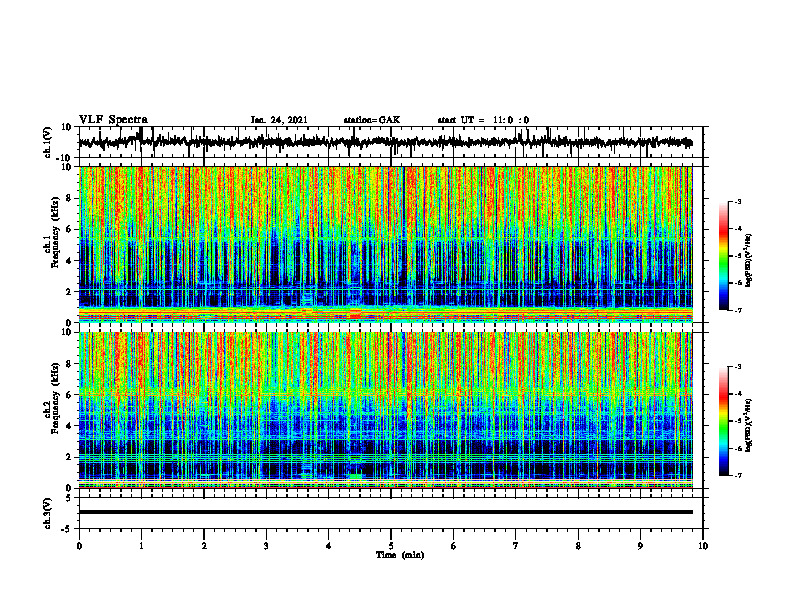Click the "VLF Spectra" title text
This screenshot has height=612, width=792.
coord(113,120)
